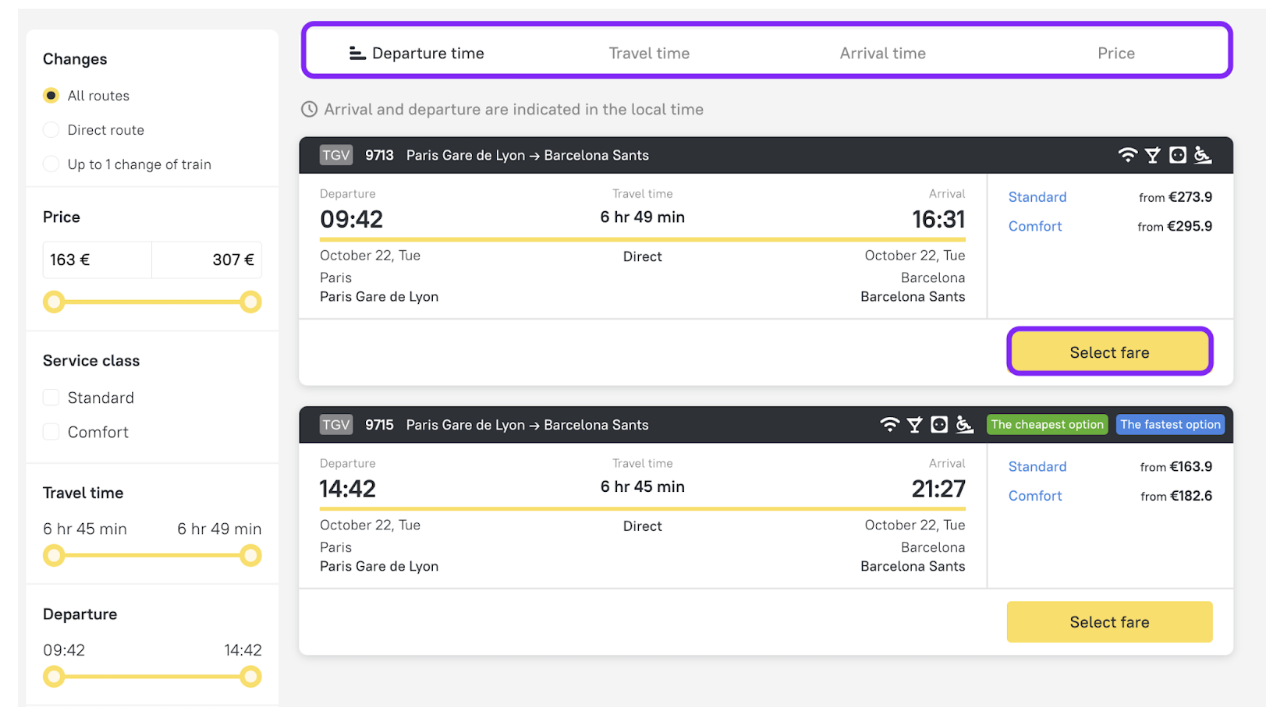
Task: Click the power socket icon on train 9715
Action: point(939,425)
